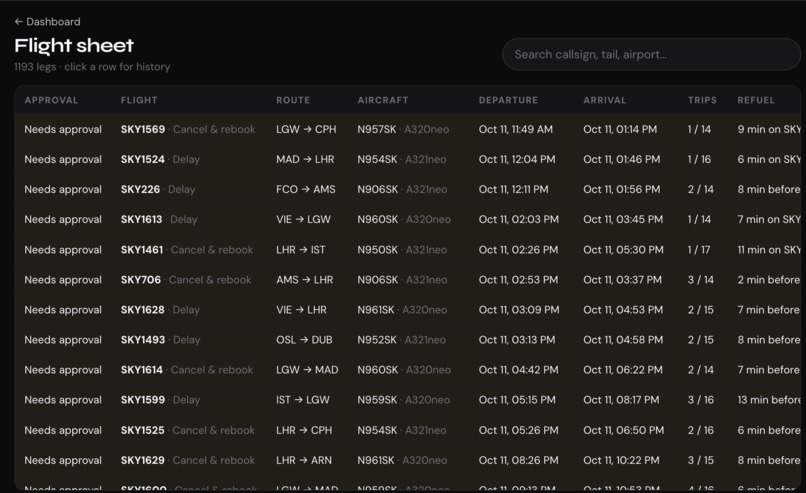This screenshot has height=493, width=806.
Task: Open the SKY1493 OSL to DUB row
Action: (408, 340)
